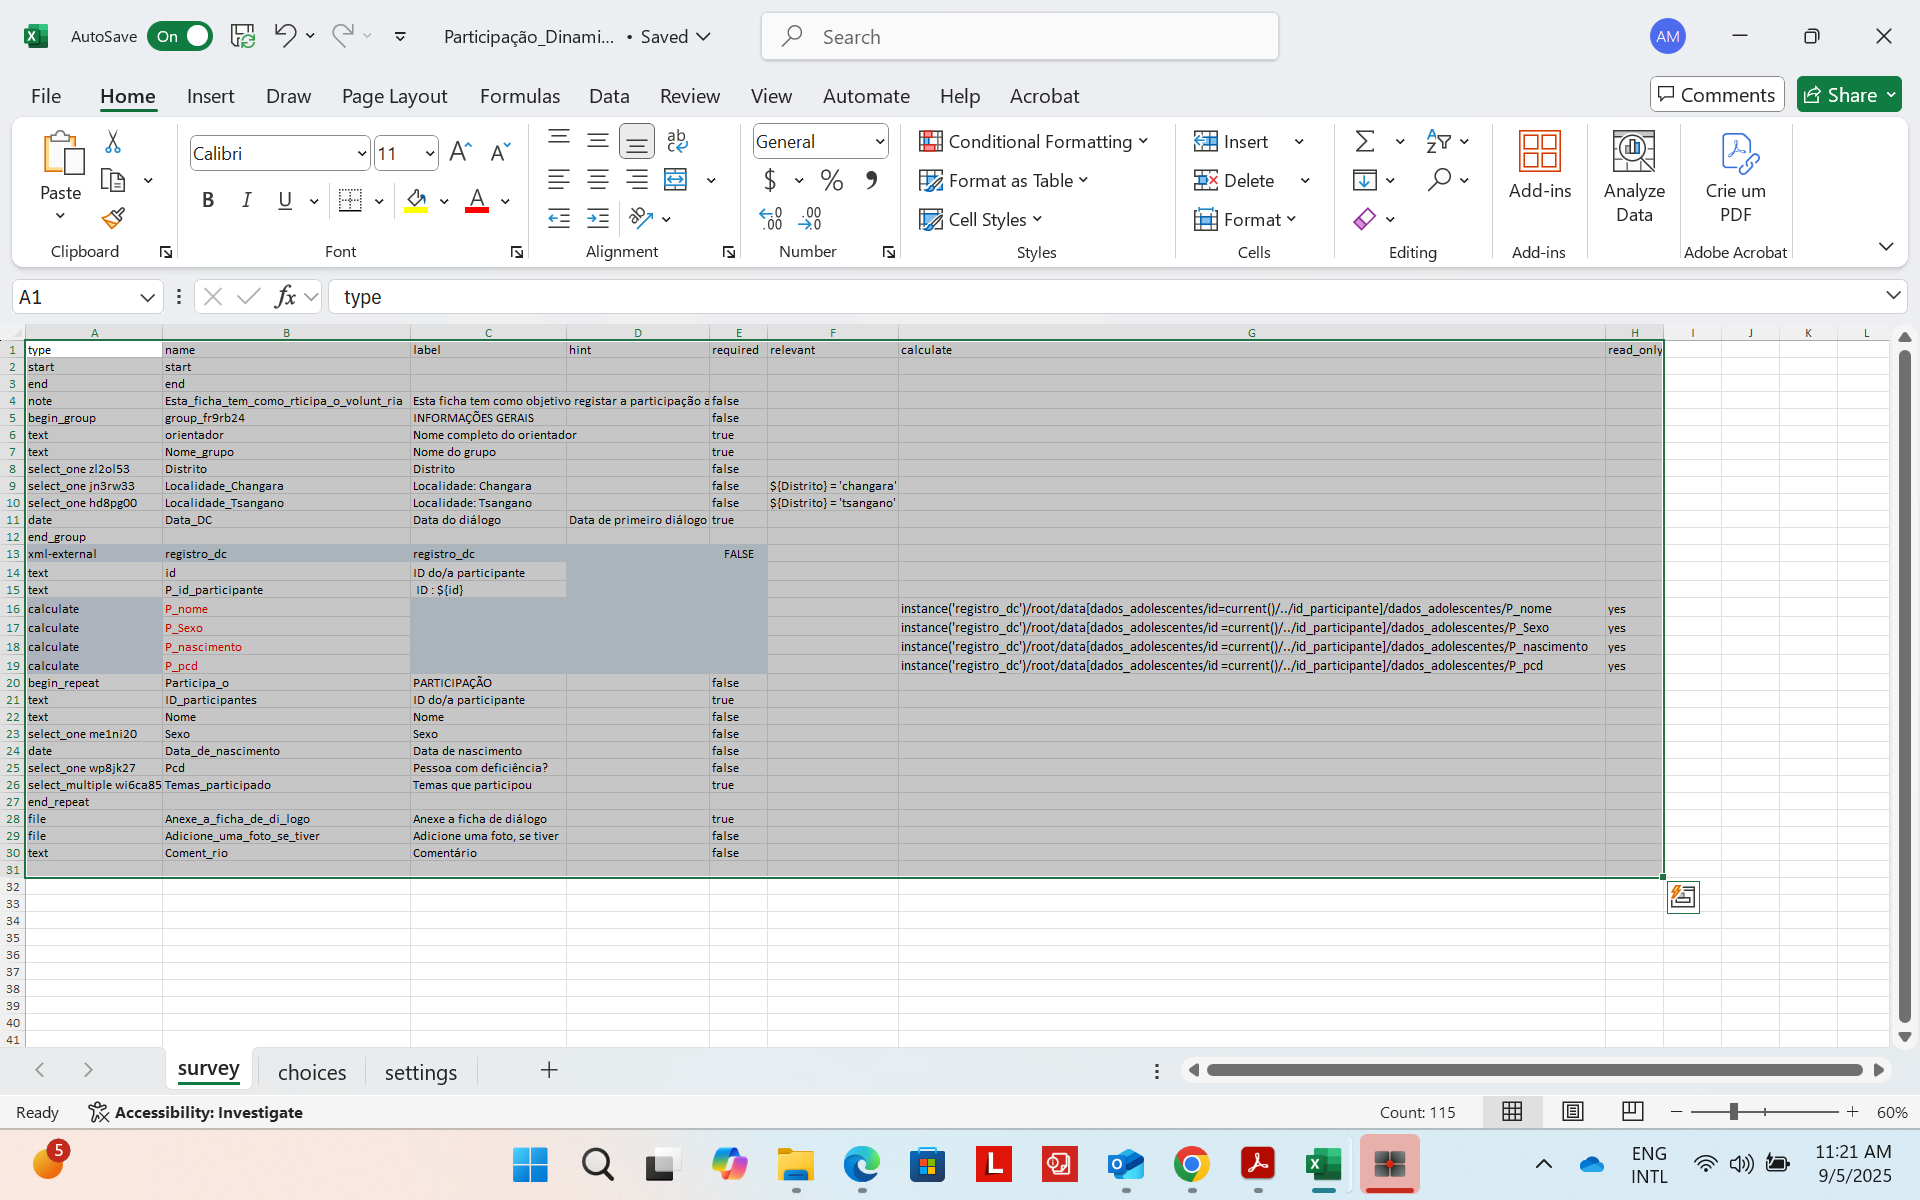This screenshot has width=1920, height=1200.
Task: Open the Formulas ribbon tab
Action: (519, 96)
